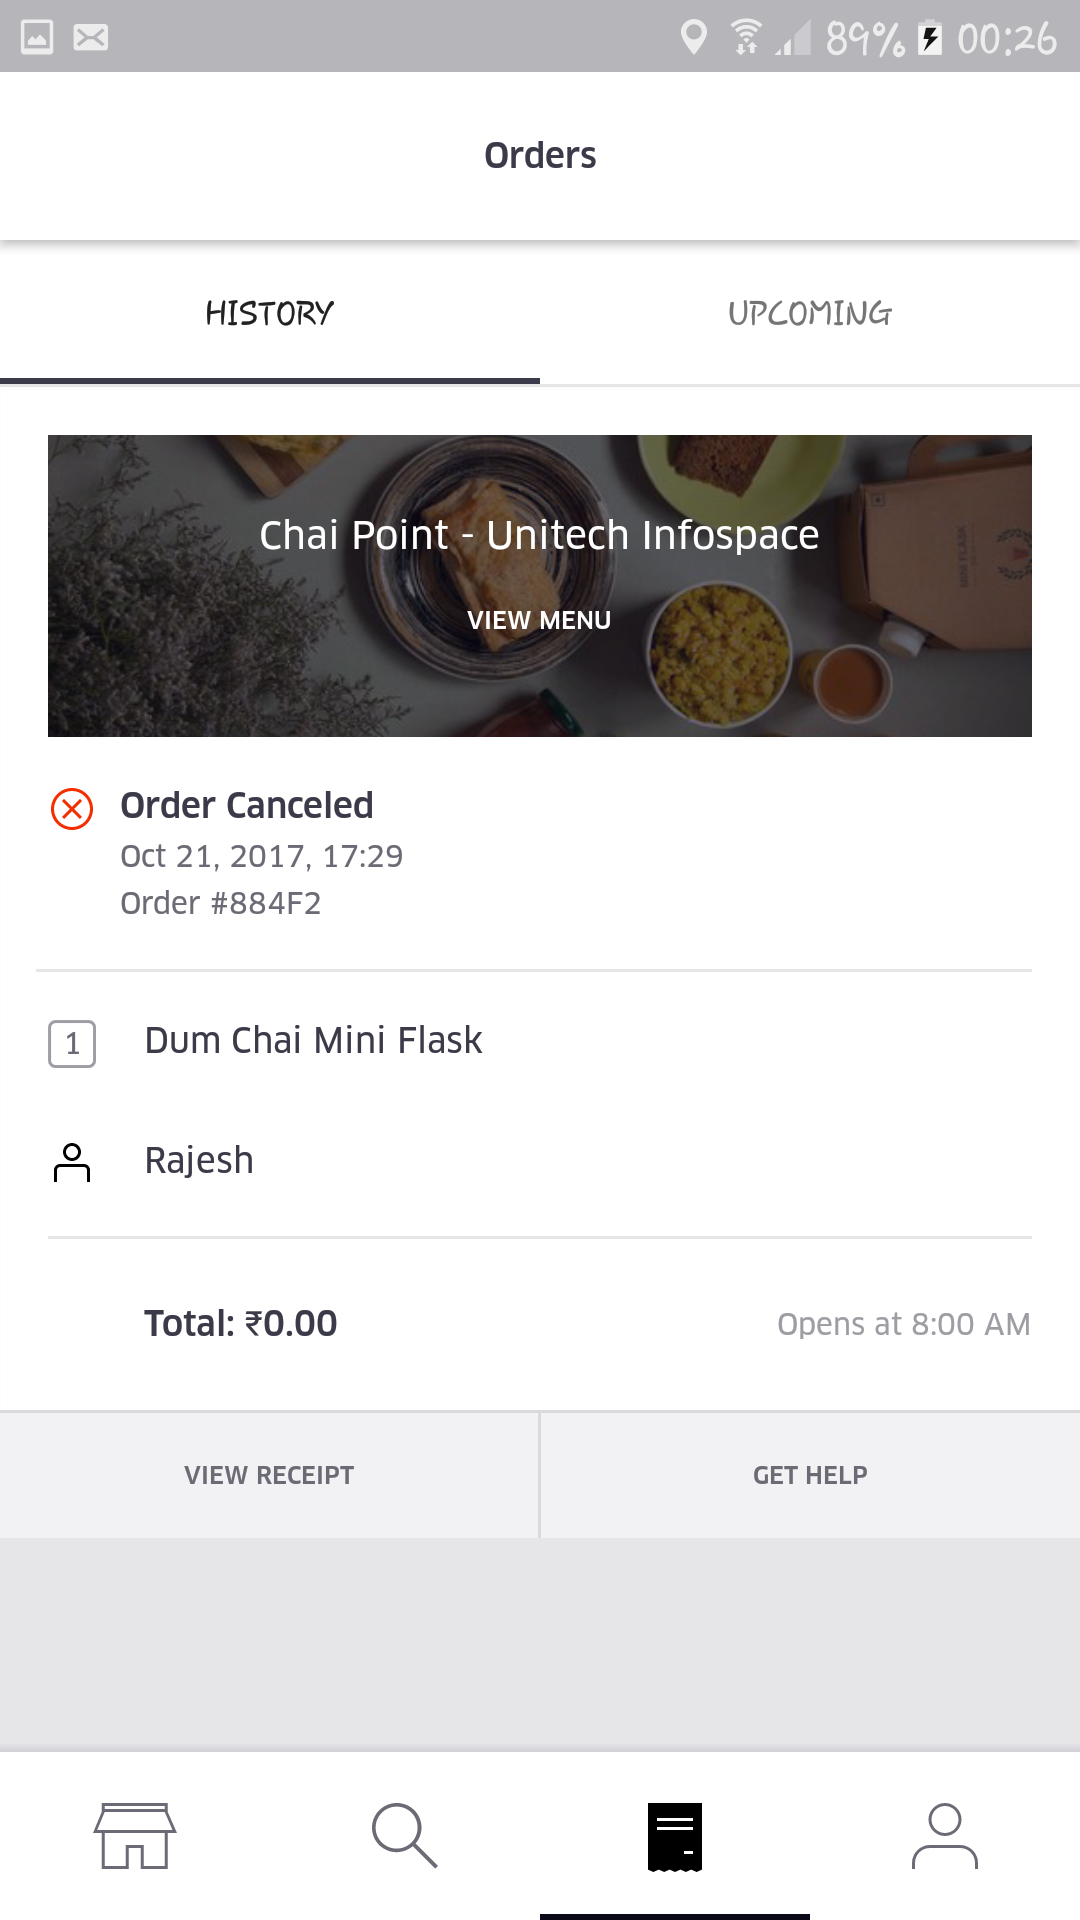Switch to the History tab
This screenshot has width=1080, height=1920.
[270, 313]
